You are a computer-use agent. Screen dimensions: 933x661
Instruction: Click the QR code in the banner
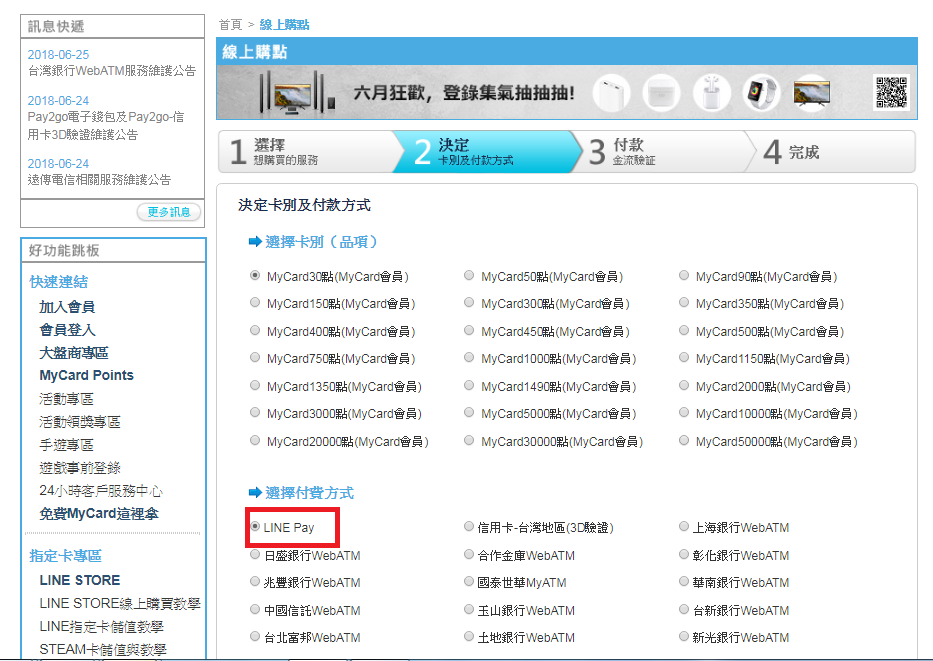(x=891, y=92)
